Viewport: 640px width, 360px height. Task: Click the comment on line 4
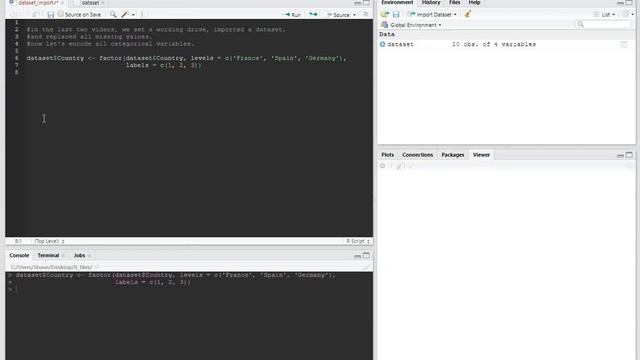[110, 44]
